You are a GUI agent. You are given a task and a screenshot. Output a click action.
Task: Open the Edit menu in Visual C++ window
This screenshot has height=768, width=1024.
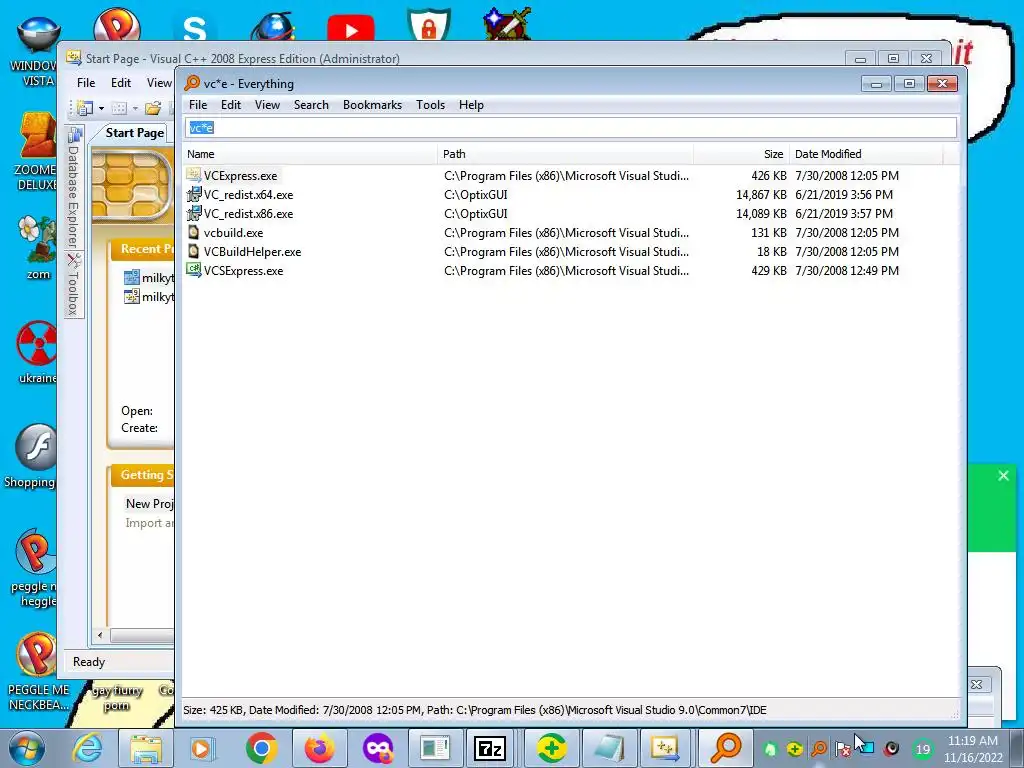pyautogui.click(x=121, y=83)
